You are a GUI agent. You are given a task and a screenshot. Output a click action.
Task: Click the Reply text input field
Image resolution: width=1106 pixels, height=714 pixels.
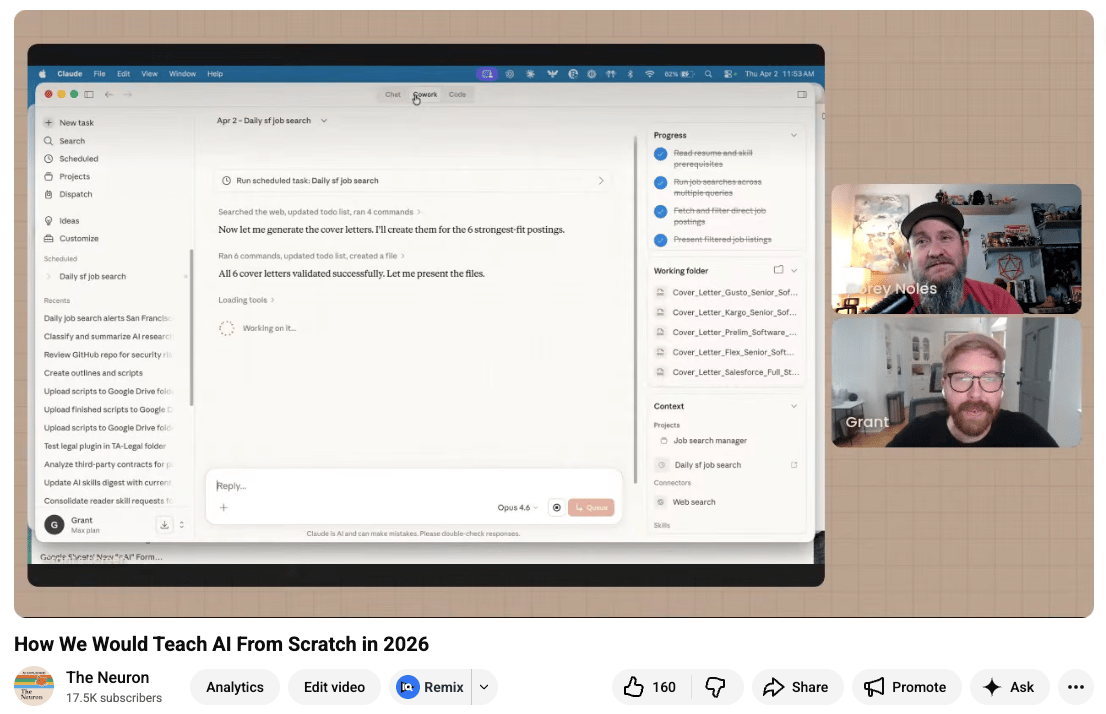pyautogui.click(x=400, y=486)
